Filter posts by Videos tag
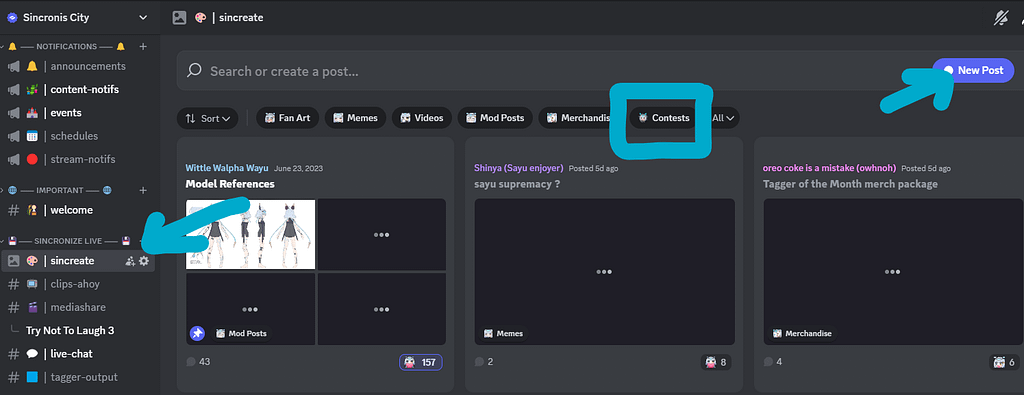This screenshot has height=395, width=1024. point(422,118)
